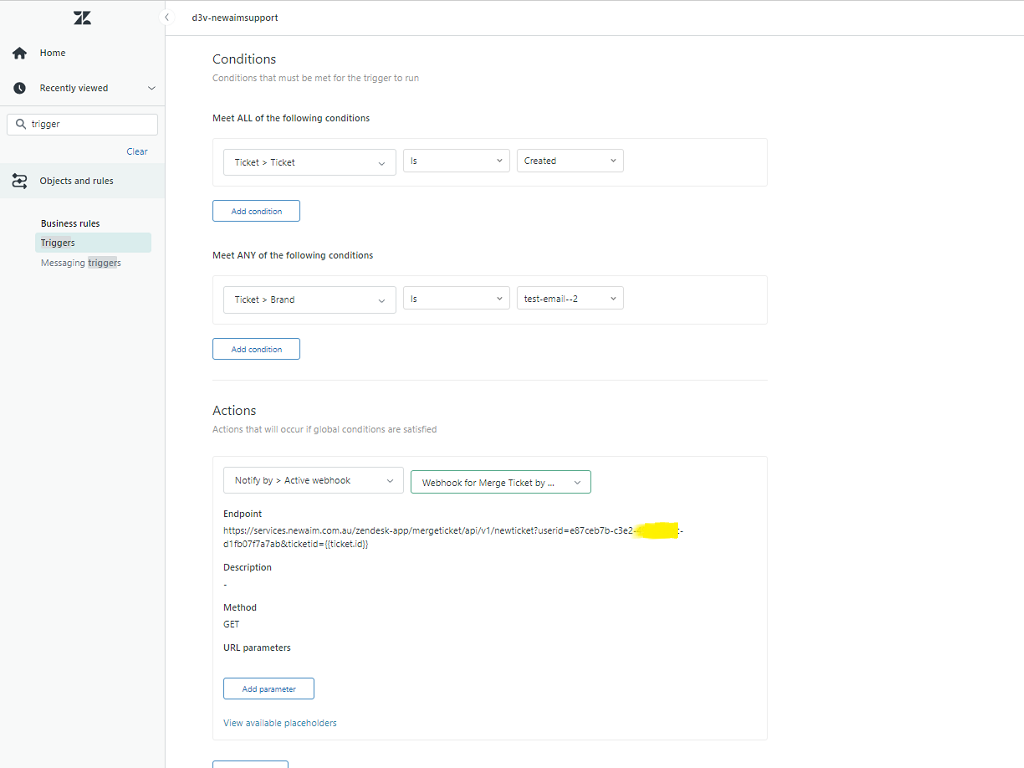Expand the Recently viewed section
Image resolution: width=1024 pixels, height=768 pixels.
click(151, 88)
